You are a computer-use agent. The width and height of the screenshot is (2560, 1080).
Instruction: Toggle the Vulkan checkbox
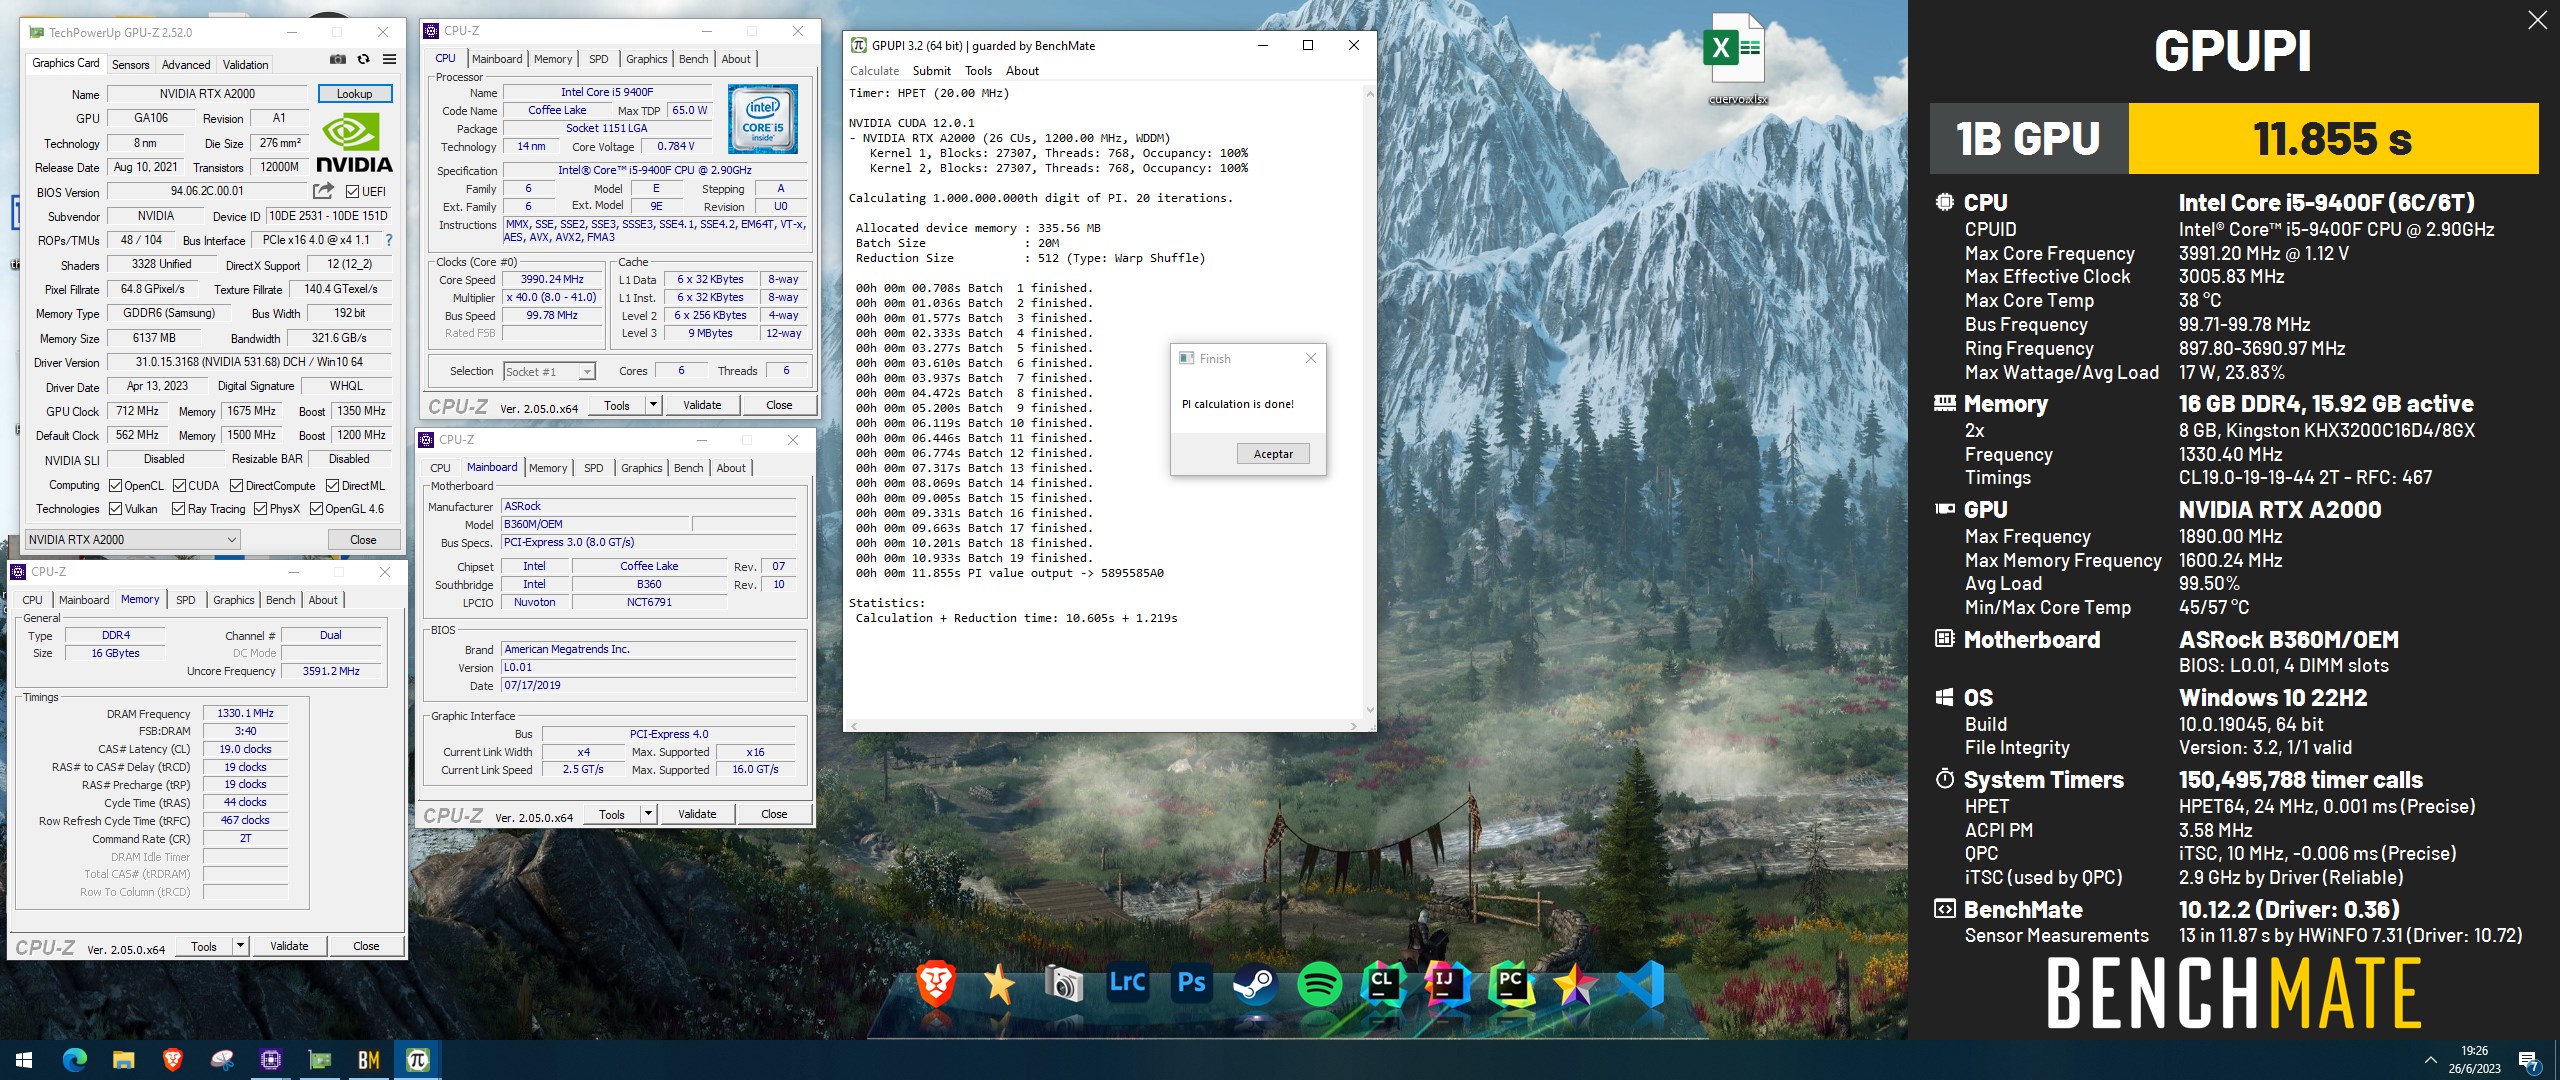tap(116, 509)
